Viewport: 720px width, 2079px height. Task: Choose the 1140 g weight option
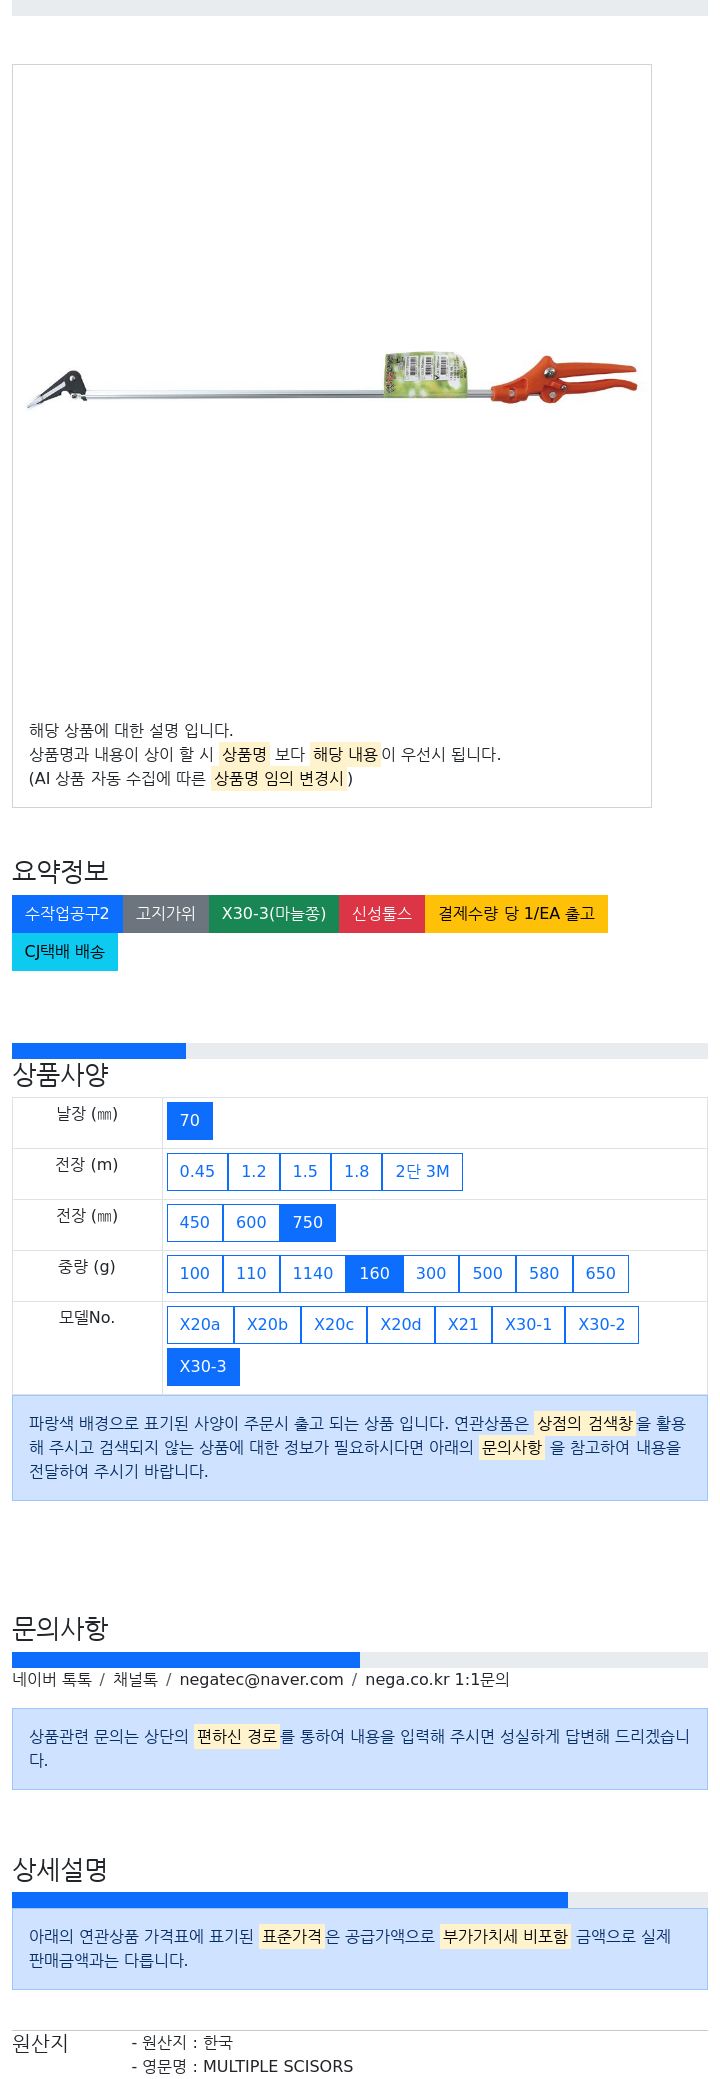click(313, 1274)
